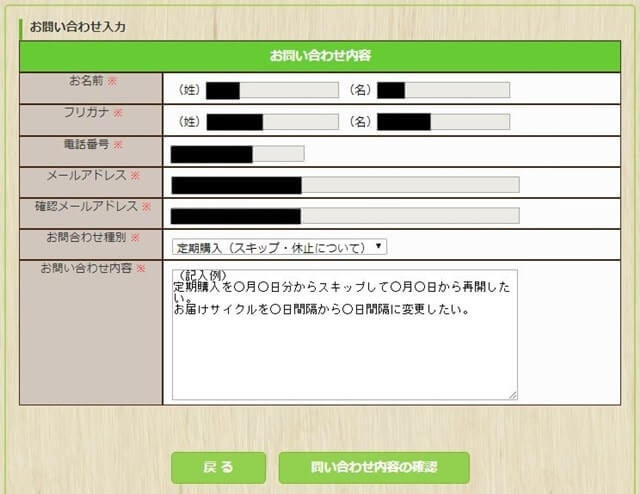Click the 問い合わせ内容の確認 button

pos(374,467)
